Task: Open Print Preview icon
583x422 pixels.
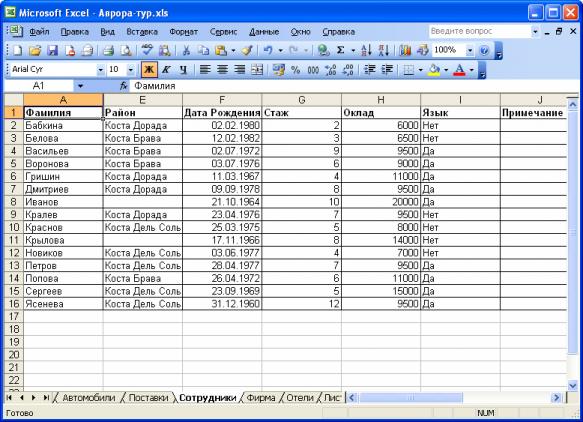Action: tap(126, 50)
